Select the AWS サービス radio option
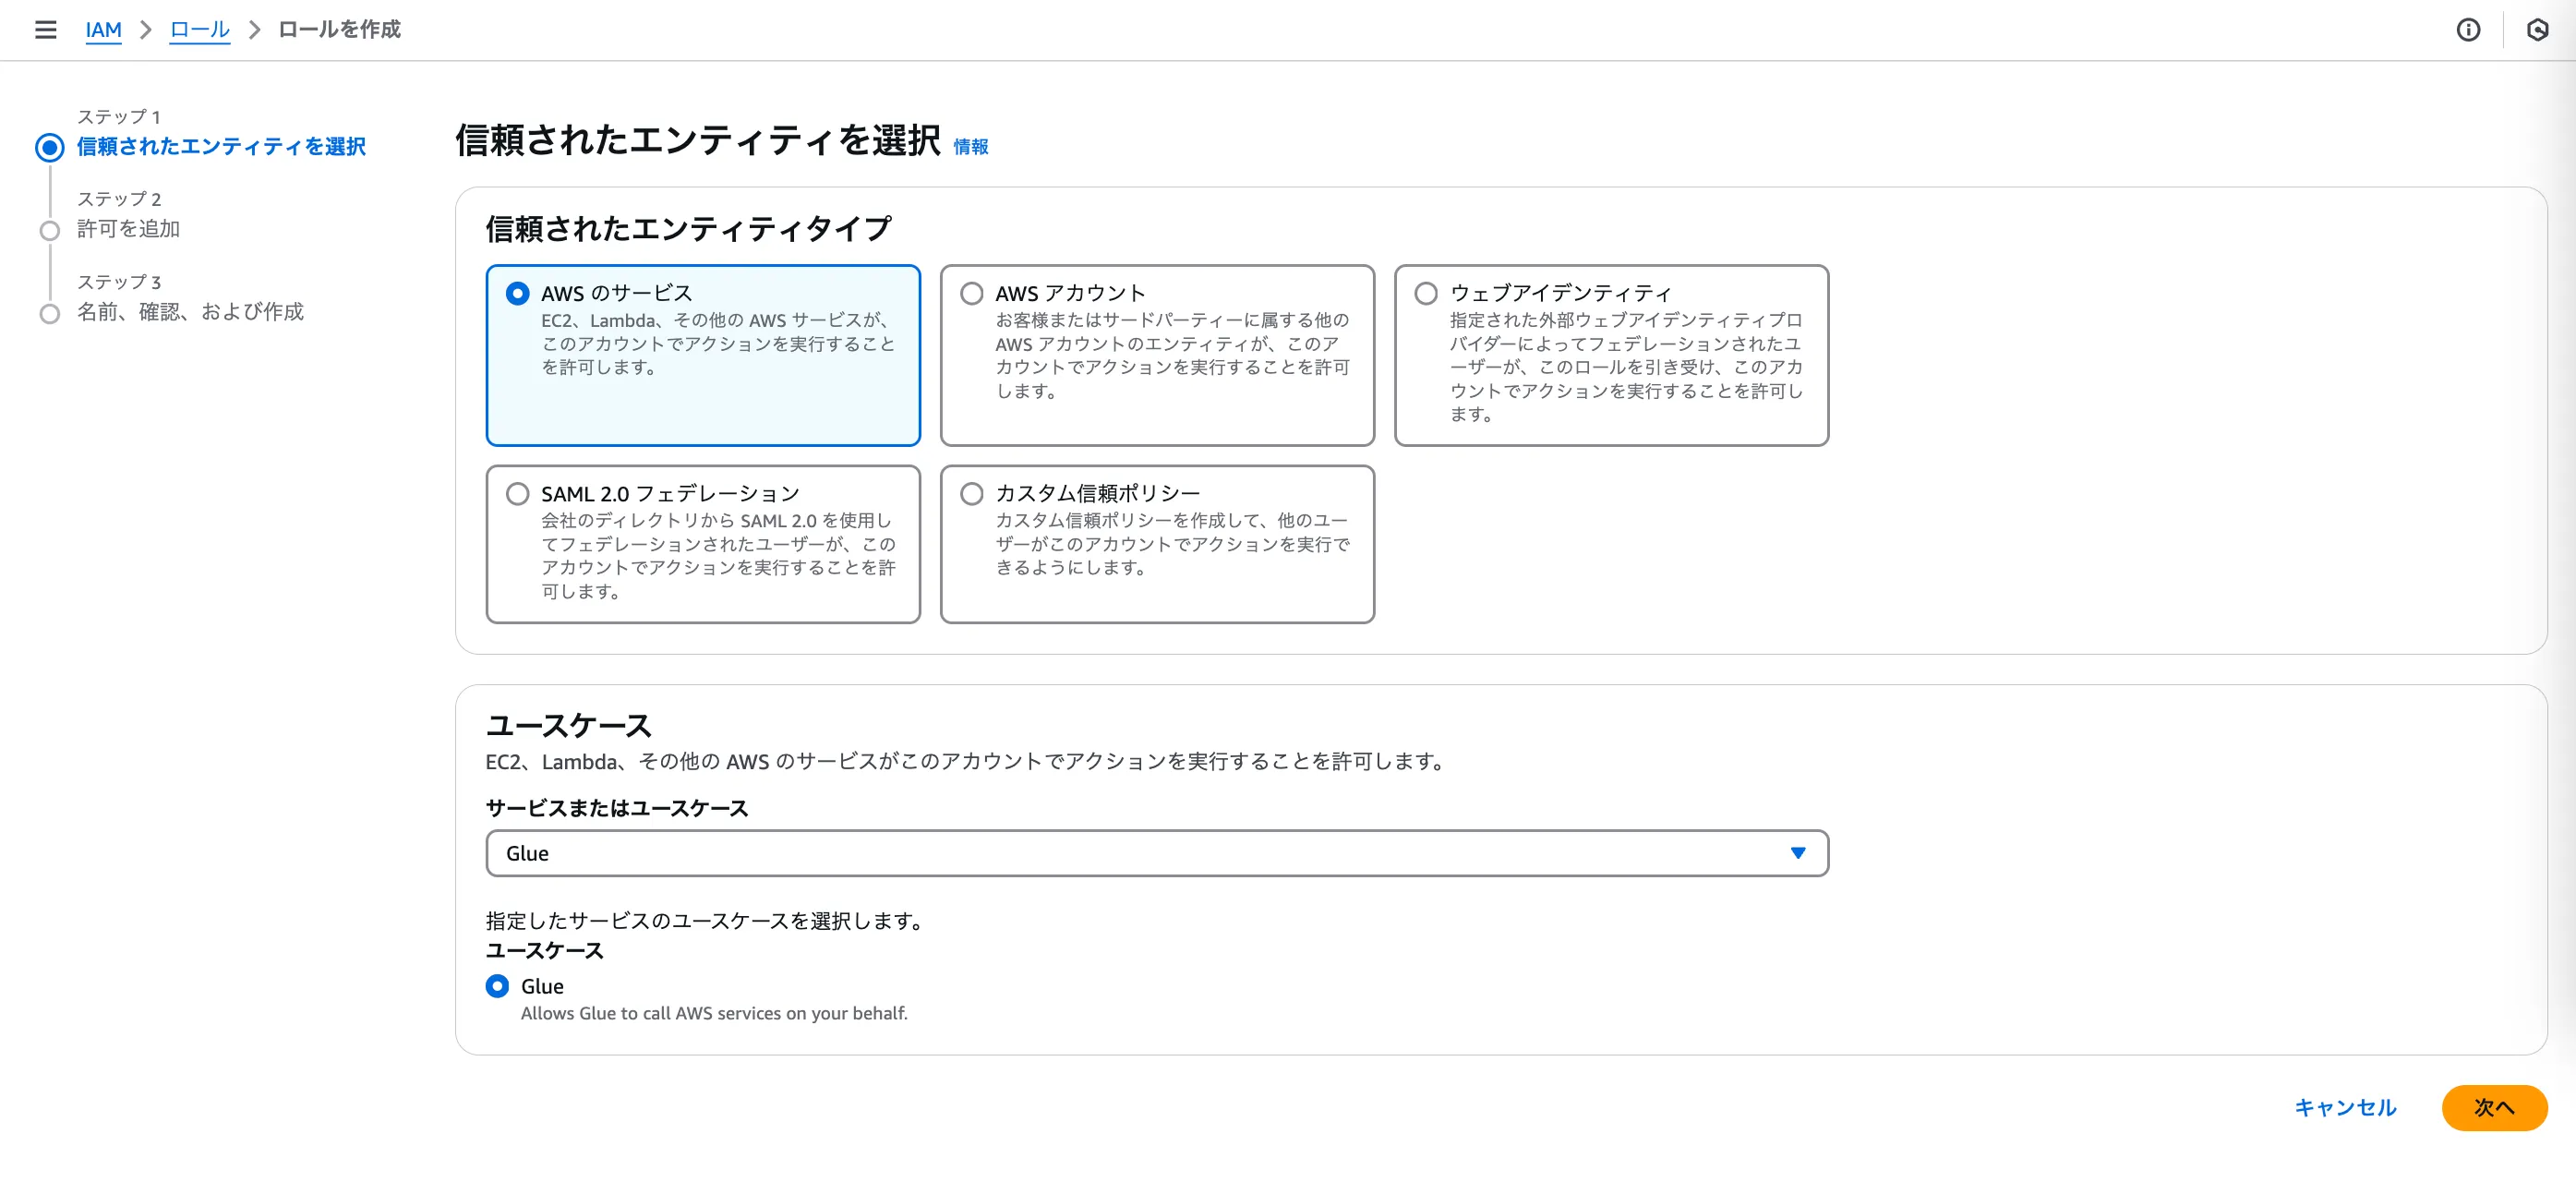 pyautogui.click(x=517, y=293)
